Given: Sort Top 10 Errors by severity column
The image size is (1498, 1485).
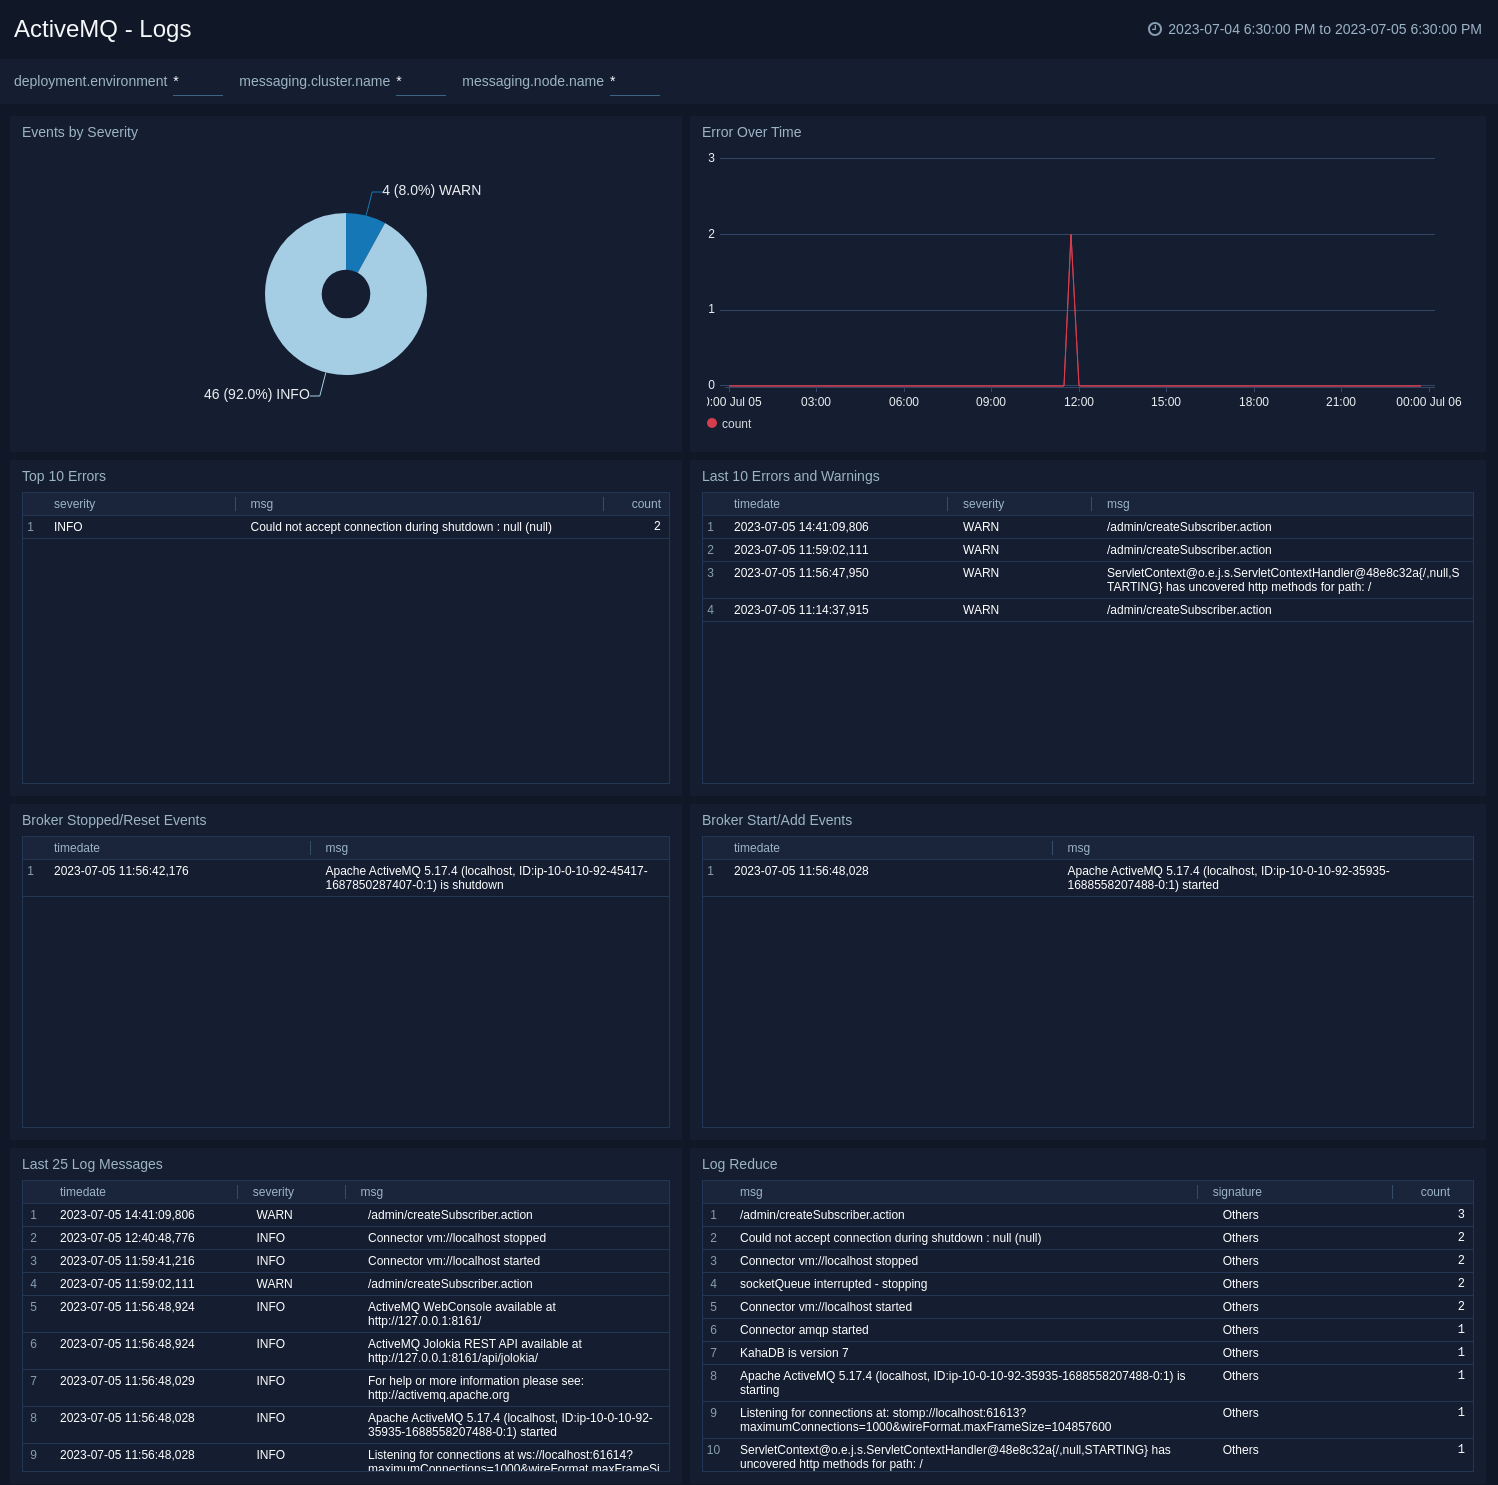Looking at the screenshot, I should pos(74,504).
